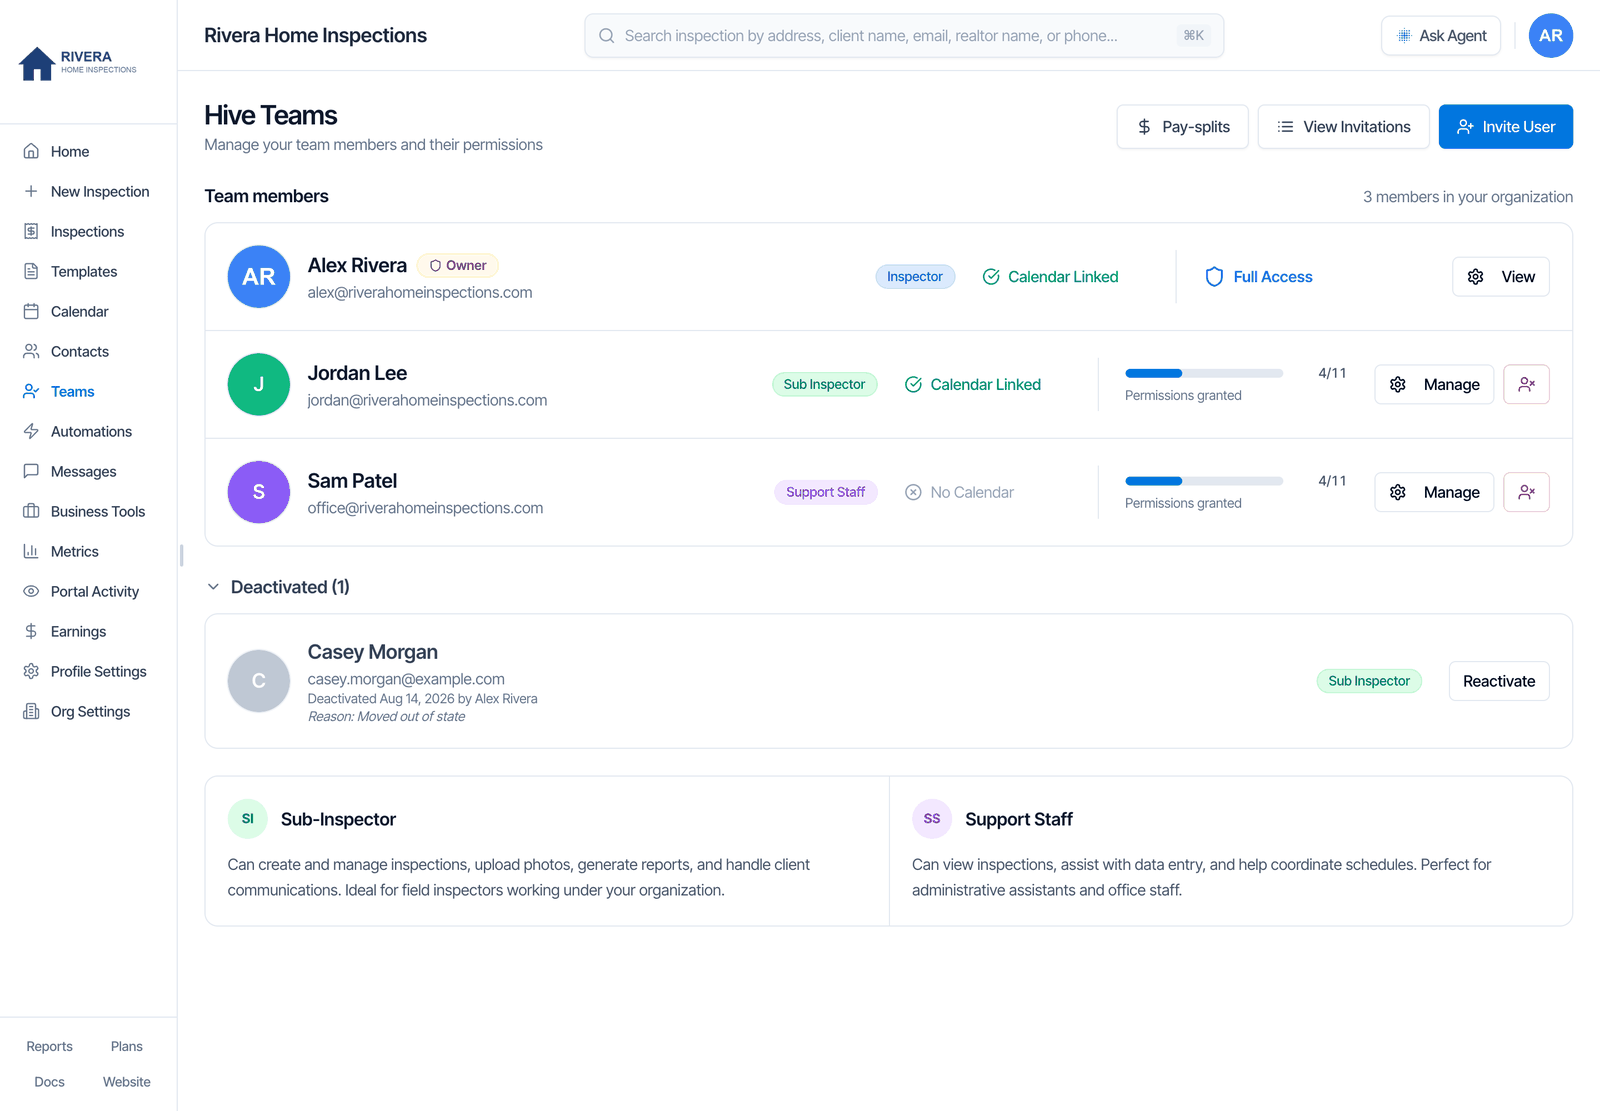Open the Website link in footer

[x=127, y=1082]
